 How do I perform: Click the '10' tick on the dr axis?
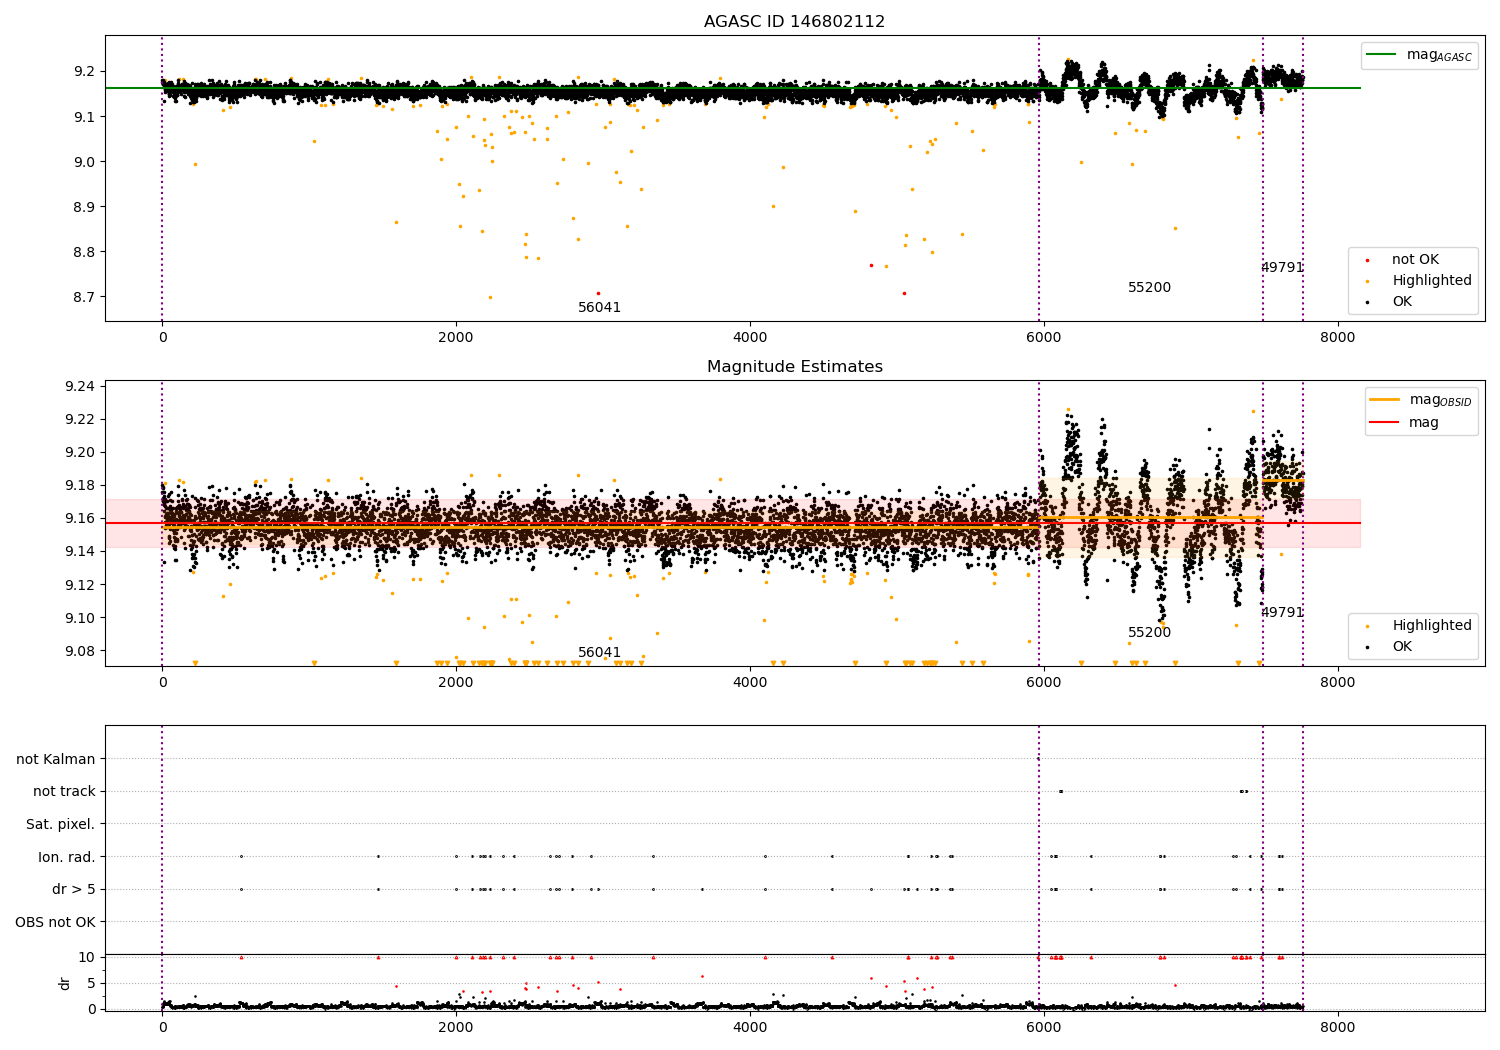pos(87,957)
